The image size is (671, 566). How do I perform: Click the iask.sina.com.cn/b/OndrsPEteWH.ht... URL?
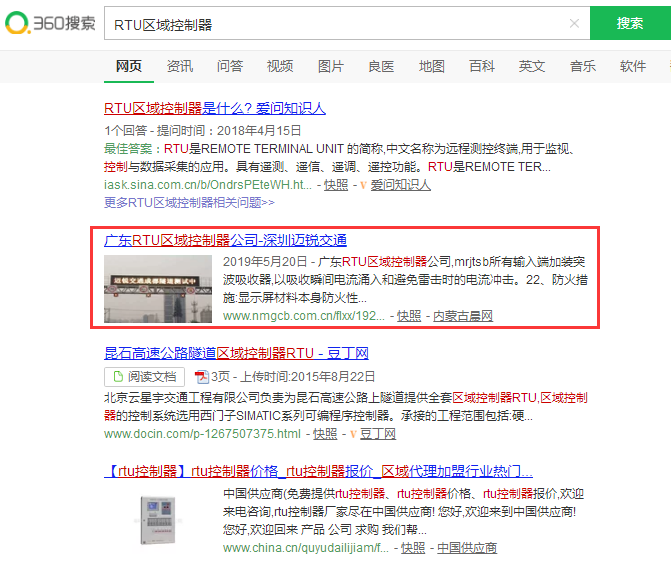click(208, 185)
